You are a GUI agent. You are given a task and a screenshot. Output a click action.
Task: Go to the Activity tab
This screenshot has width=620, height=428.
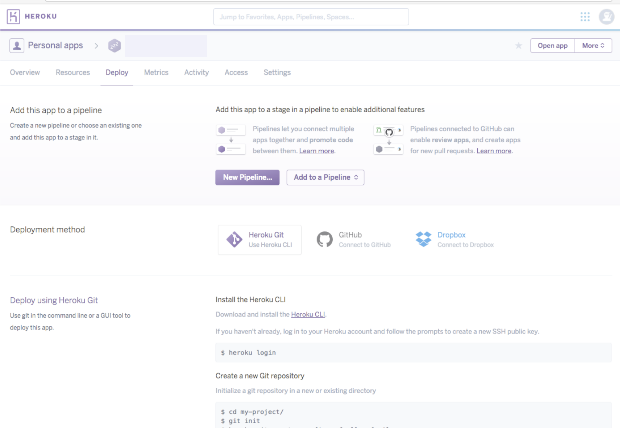point(197,72)
